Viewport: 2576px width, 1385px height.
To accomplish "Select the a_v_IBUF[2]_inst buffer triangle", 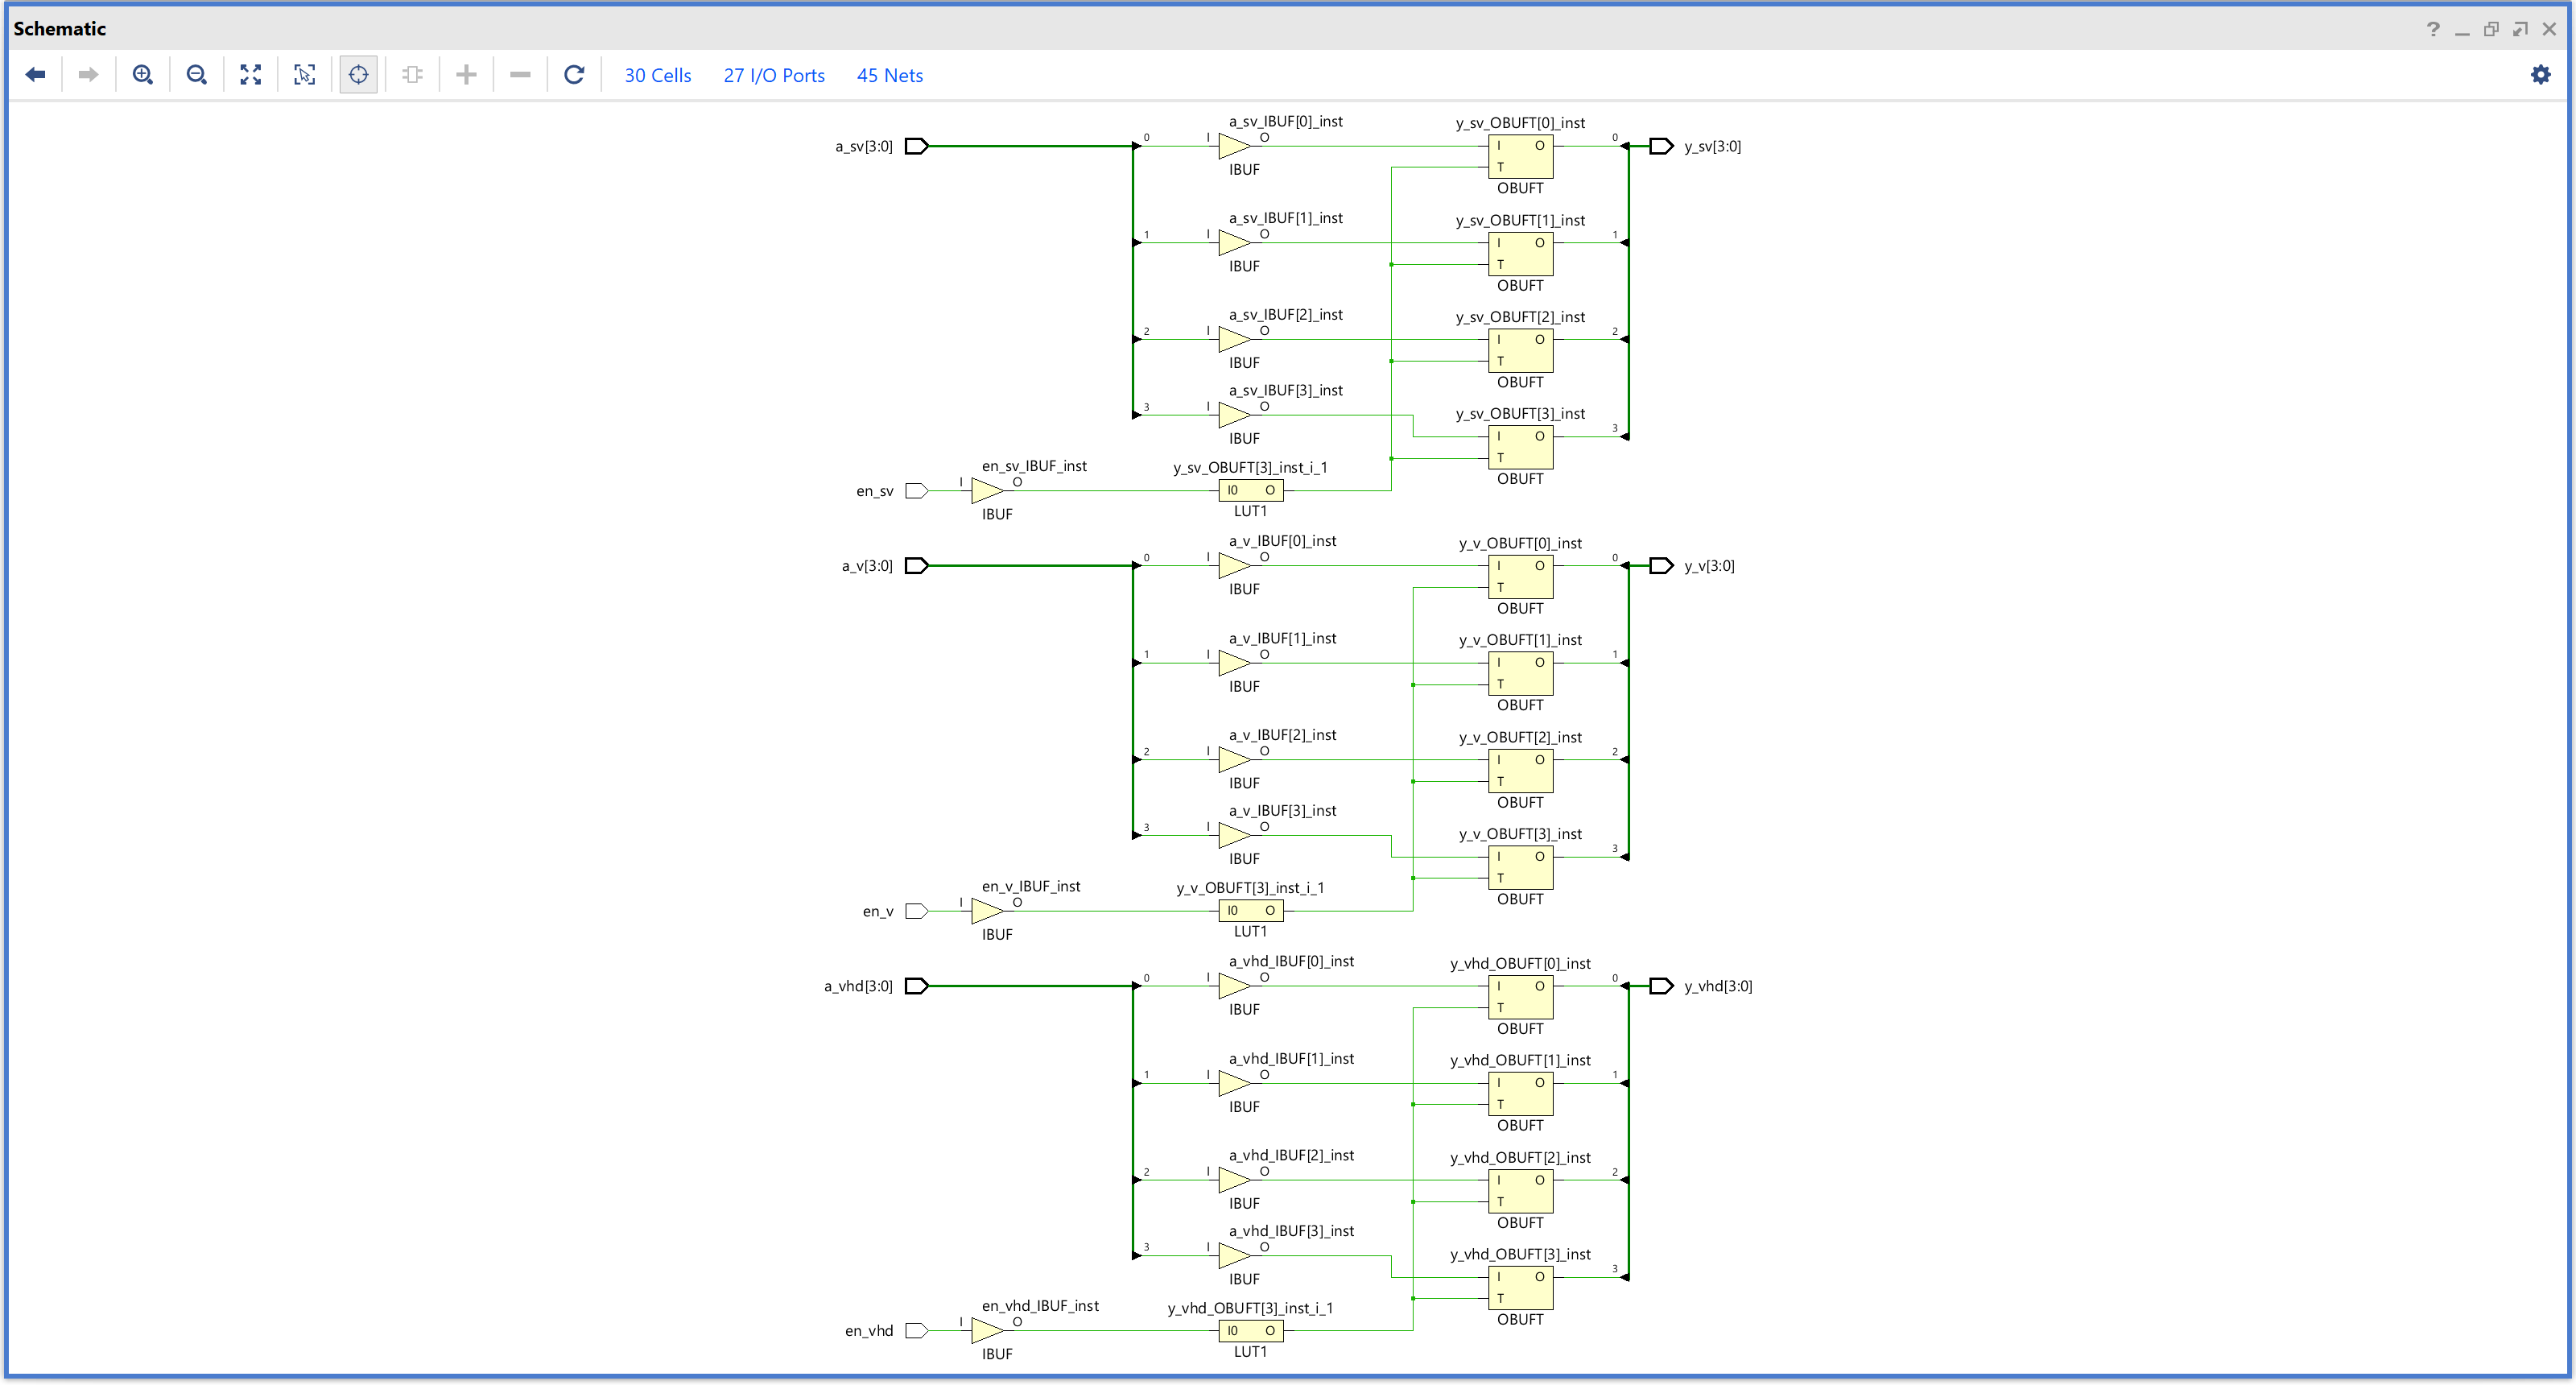I will [x=1234, y=760].
